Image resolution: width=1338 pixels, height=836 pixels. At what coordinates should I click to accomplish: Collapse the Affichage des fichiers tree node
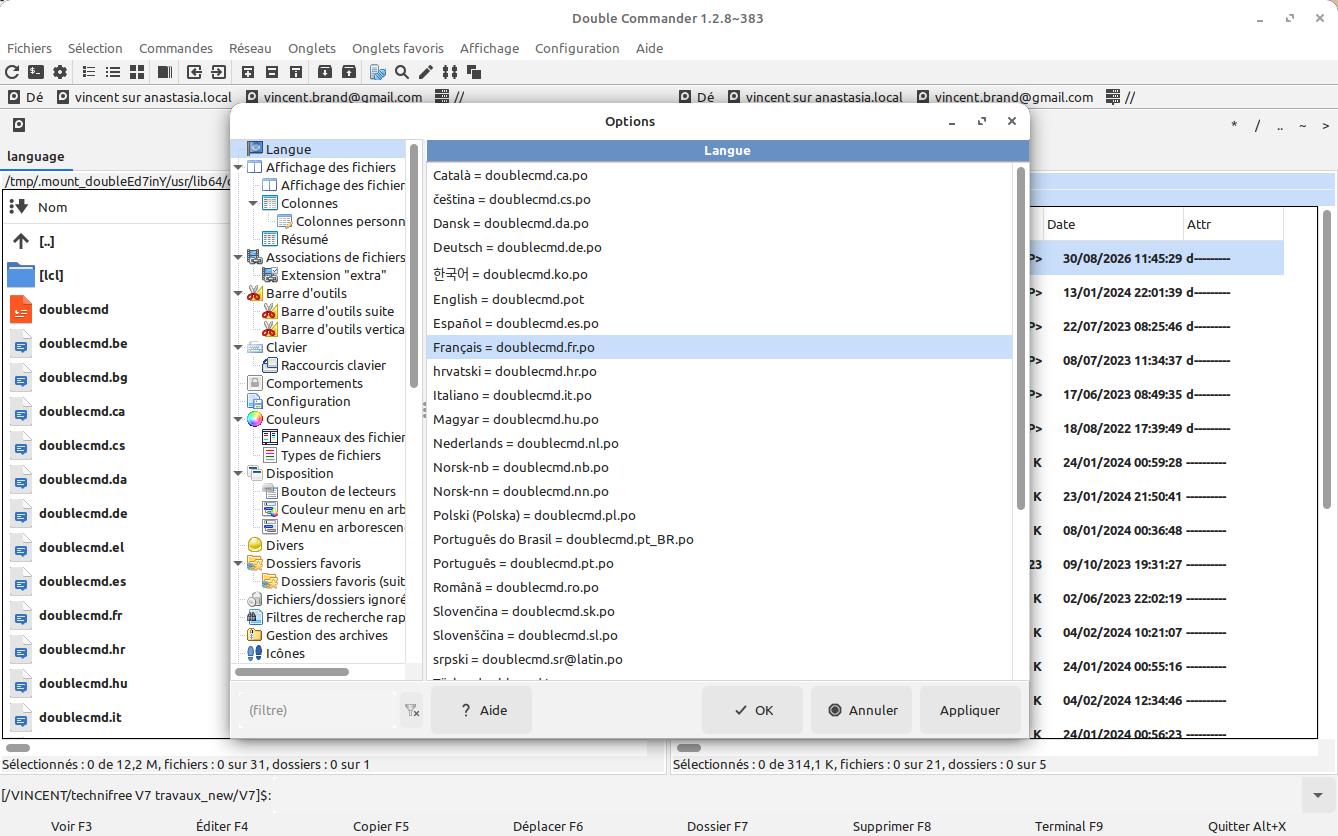click(x=238, y=168)
